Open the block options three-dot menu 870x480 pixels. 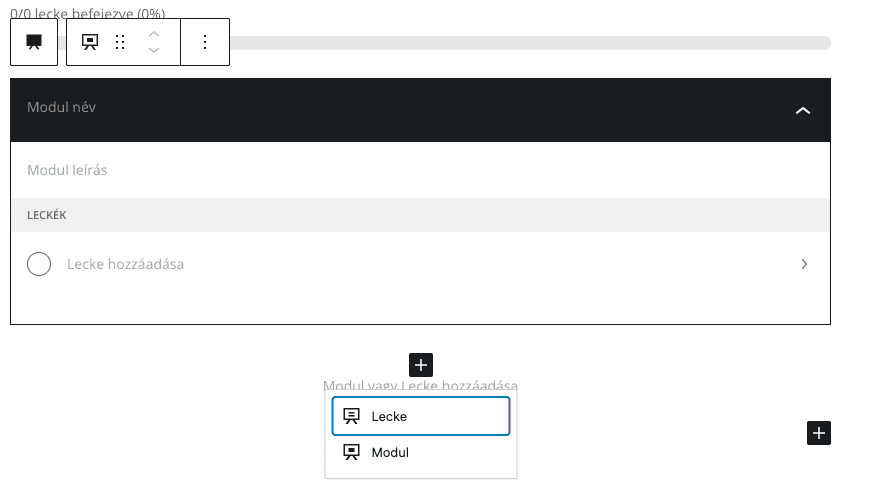tap(205, 42)
